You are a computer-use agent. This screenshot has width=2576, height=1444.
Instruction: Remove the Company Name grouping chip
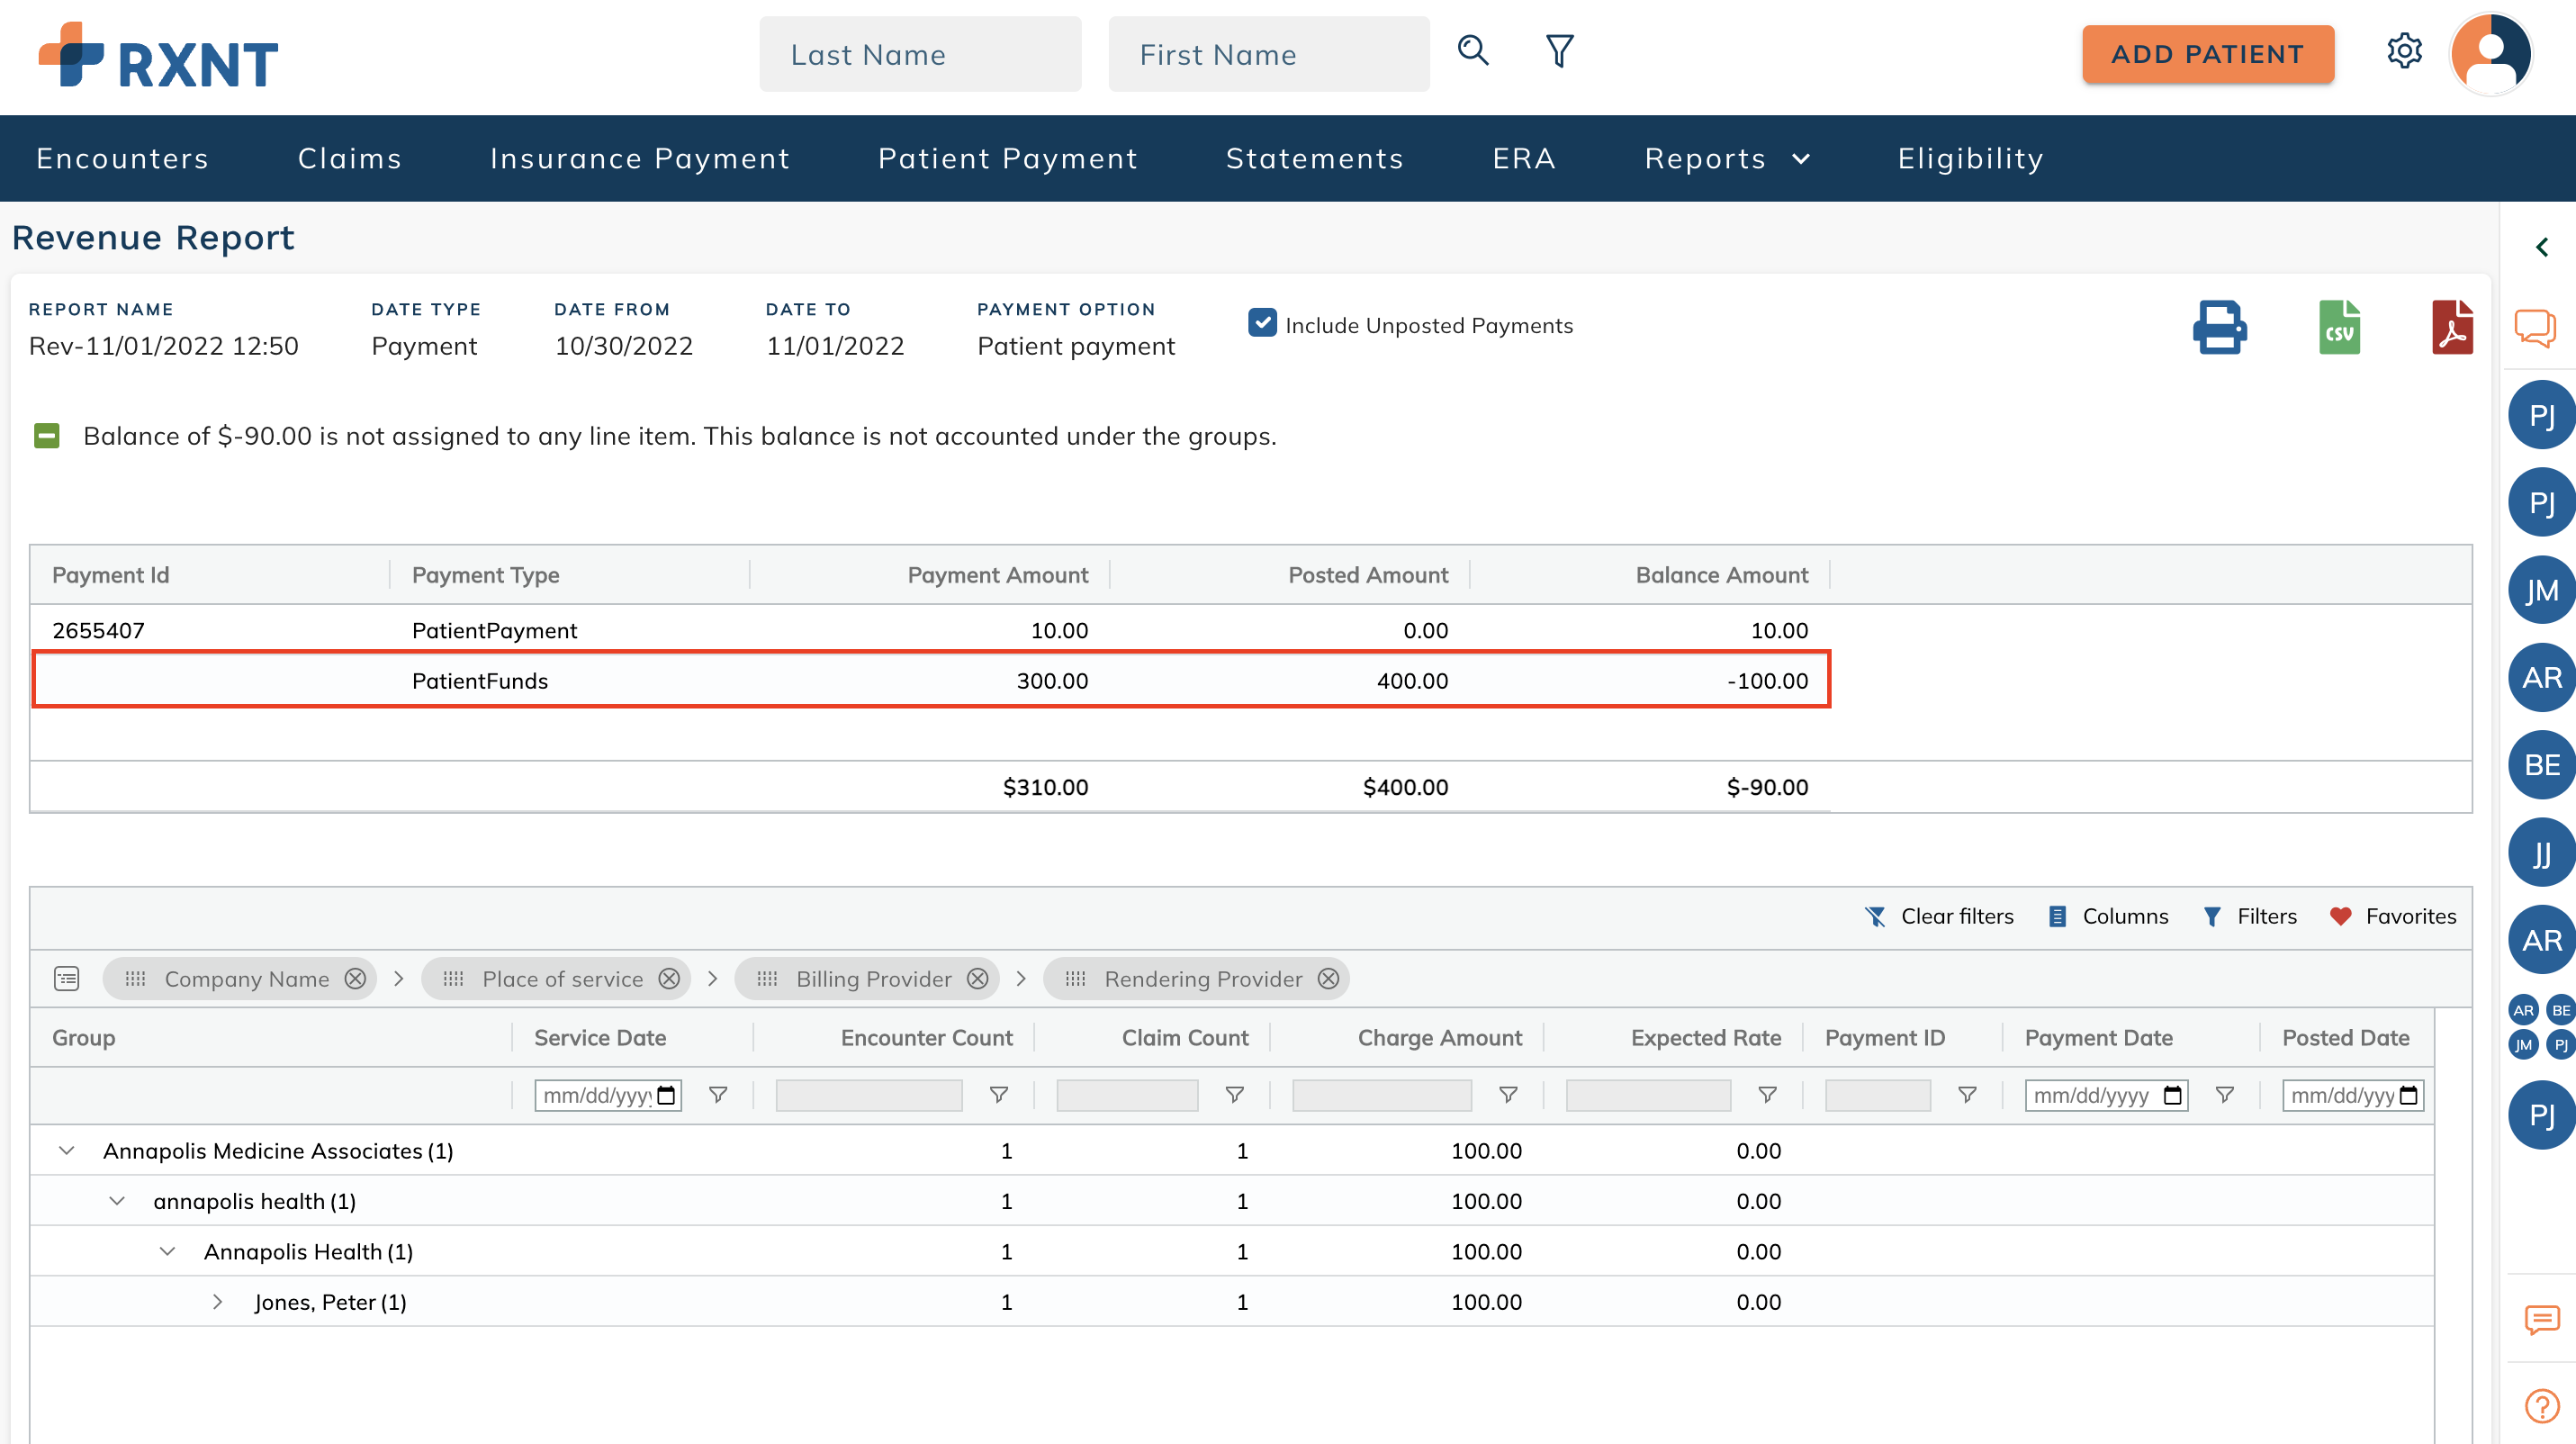[x=355, y=979]
